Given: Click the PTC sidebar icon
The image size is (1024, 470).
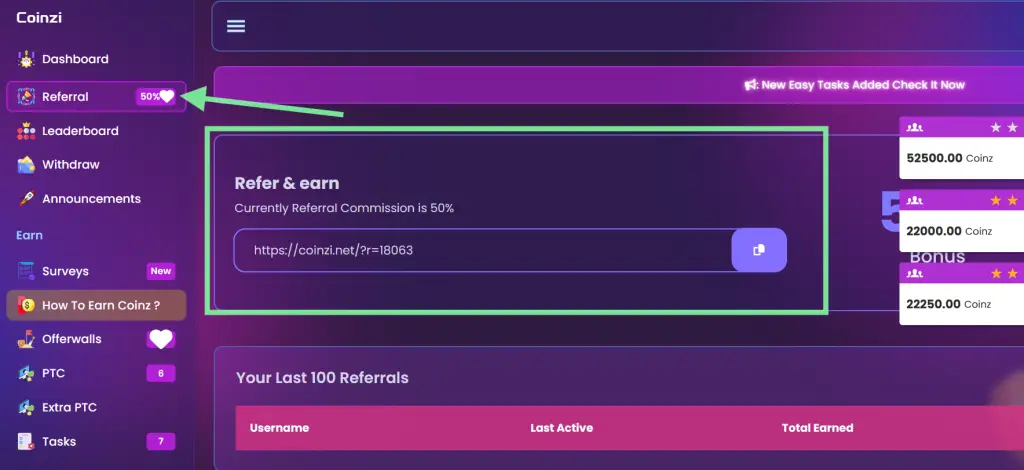Looking at the screenshot, I should click(x=27, y=373).
